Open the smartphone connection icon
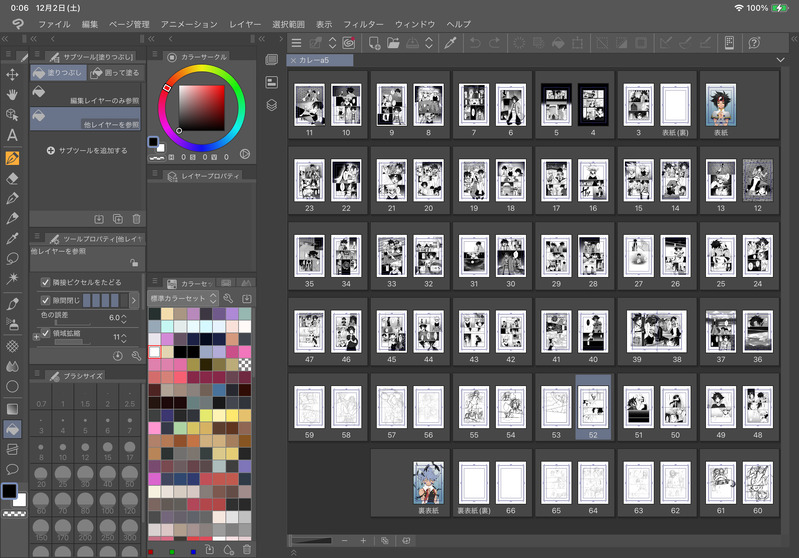Viewport: 799px width, 558px height. point(729,43)
